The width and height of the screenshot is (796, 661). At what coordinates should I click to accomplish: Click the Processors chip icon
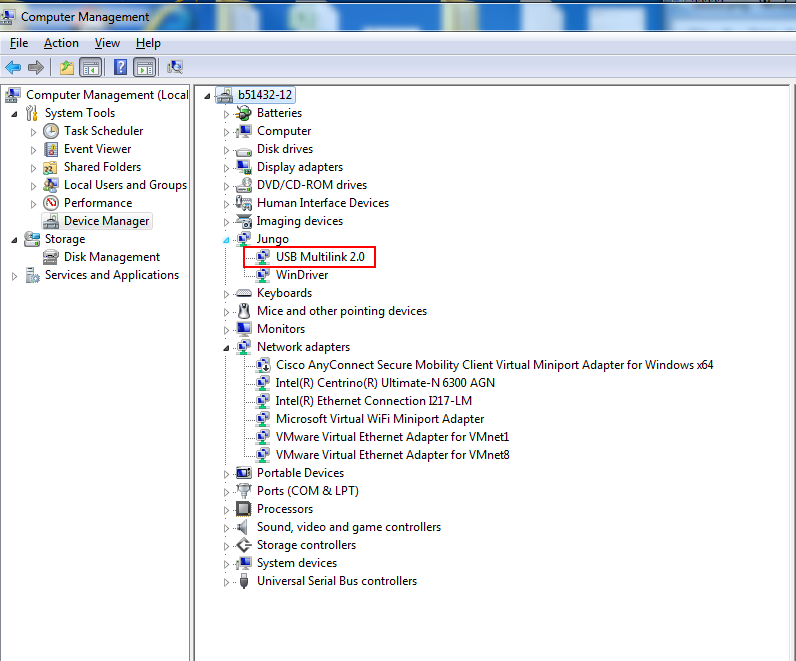(x=244, y=509)
